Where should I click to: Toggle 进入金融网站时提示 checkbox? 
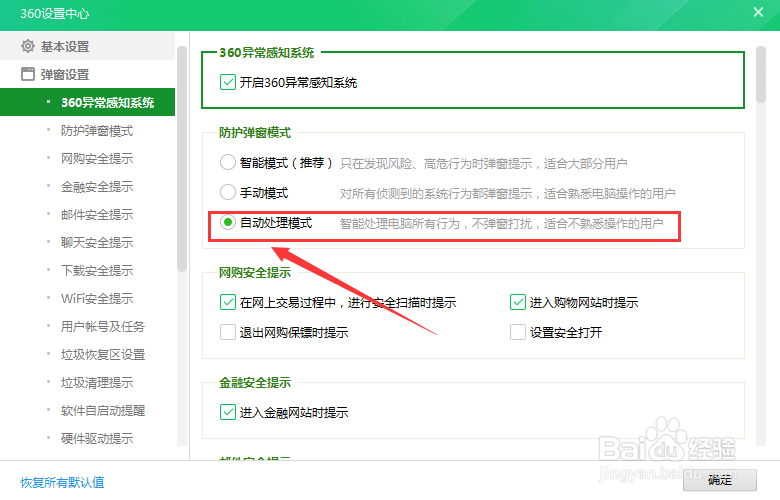[228, 412]
